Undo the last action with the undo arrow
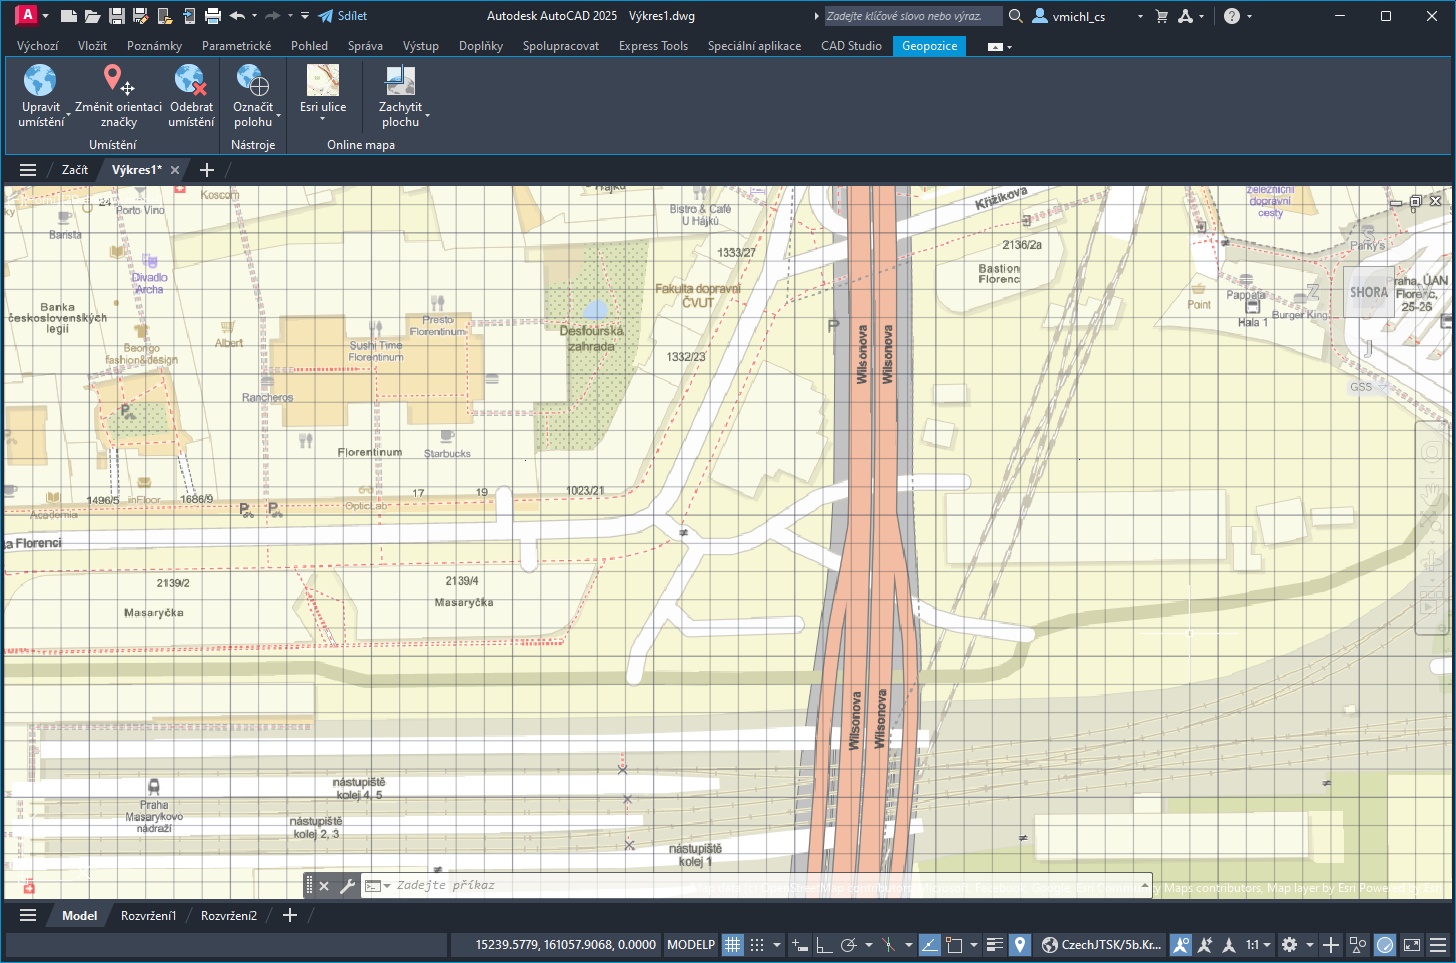 coord(237,16)
